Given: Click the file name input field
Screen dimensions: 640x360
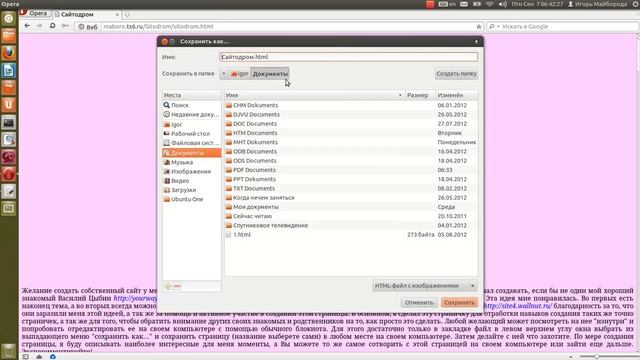Looking at the screenshot, I should (349, 57).
